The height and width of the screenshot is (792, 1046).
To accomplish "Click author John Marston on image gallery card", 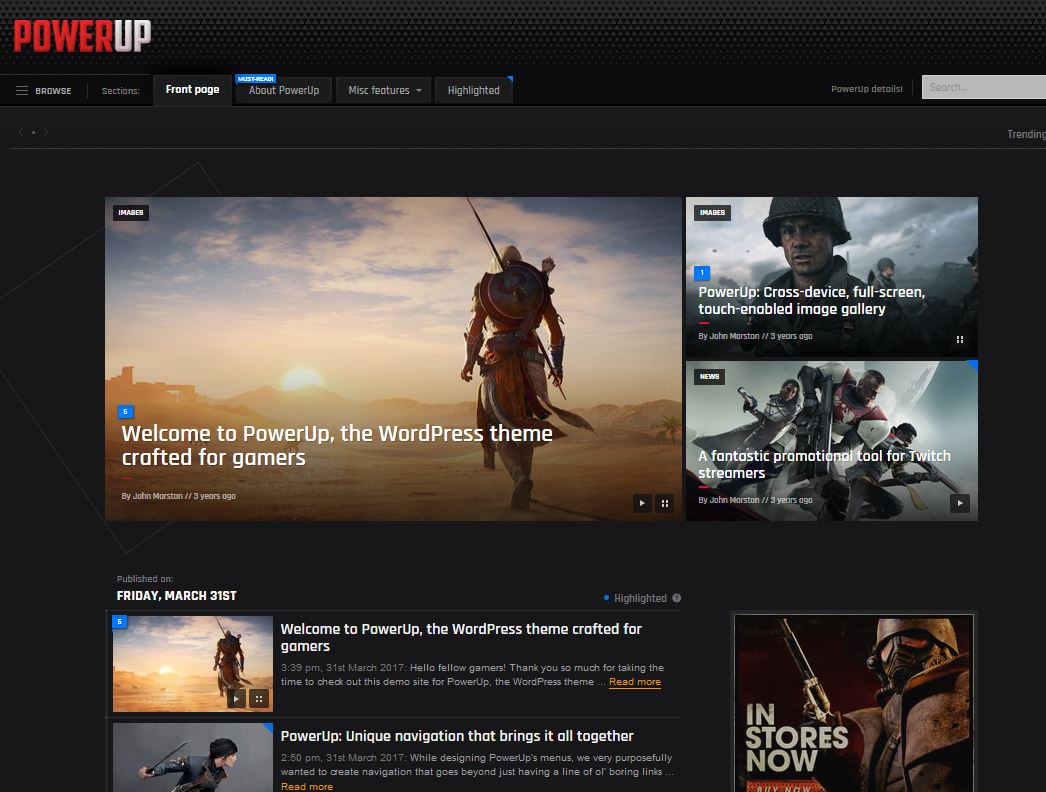I will pyautogui.click(x=734, y=336).
